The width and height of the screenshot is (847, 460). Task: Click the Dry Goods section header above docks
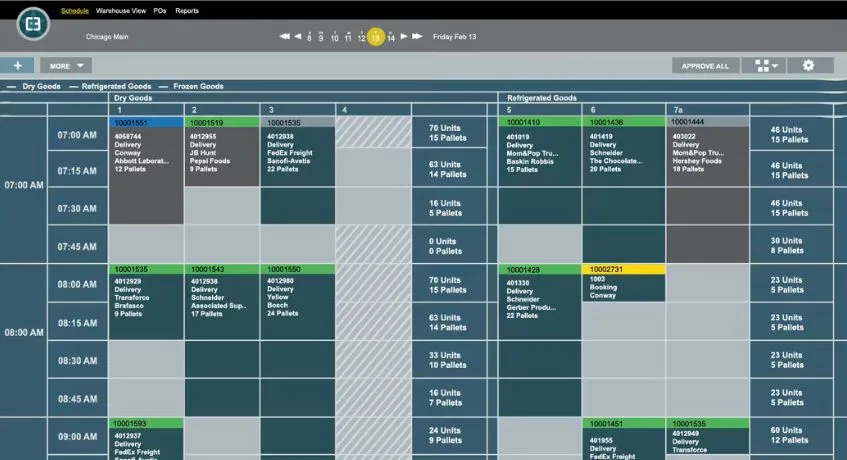(x=133, y=98)
